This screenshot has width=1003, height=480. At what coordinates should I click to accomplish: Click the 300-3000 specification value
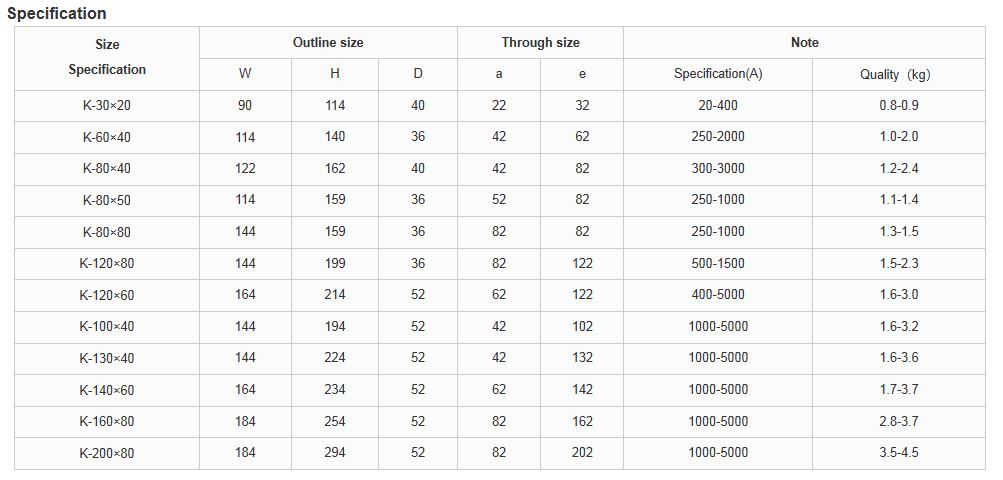click(718, 169)
